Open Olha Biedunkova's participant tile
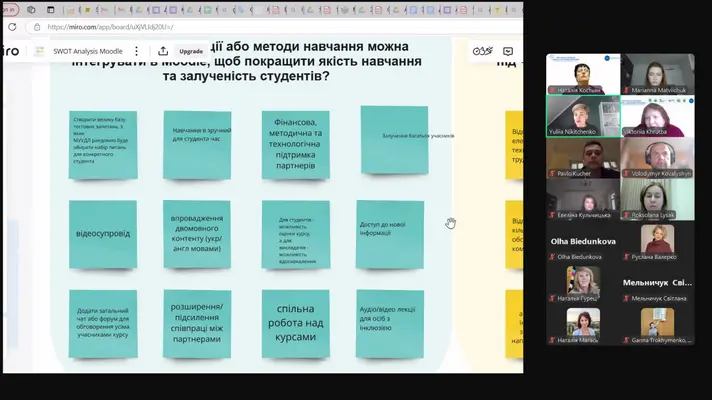712x400 pixels. pyautogui.click(x=583, y=241)
